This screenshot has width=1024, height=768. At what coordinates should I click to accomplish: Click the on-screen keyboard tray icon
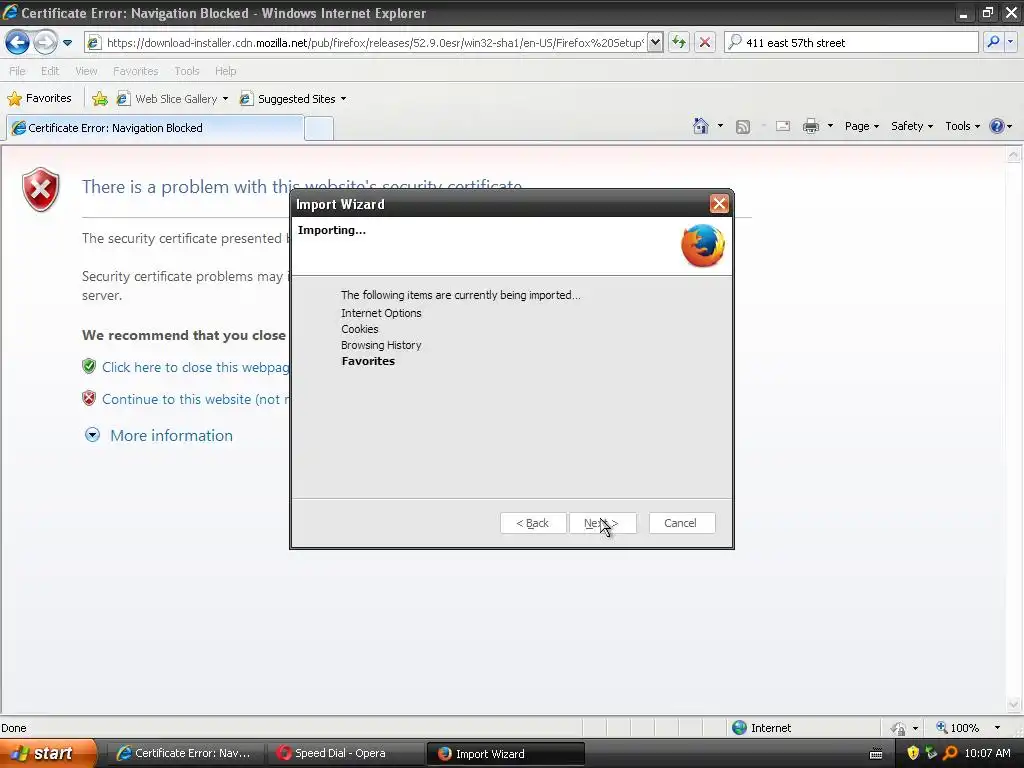tap(876, 754)
